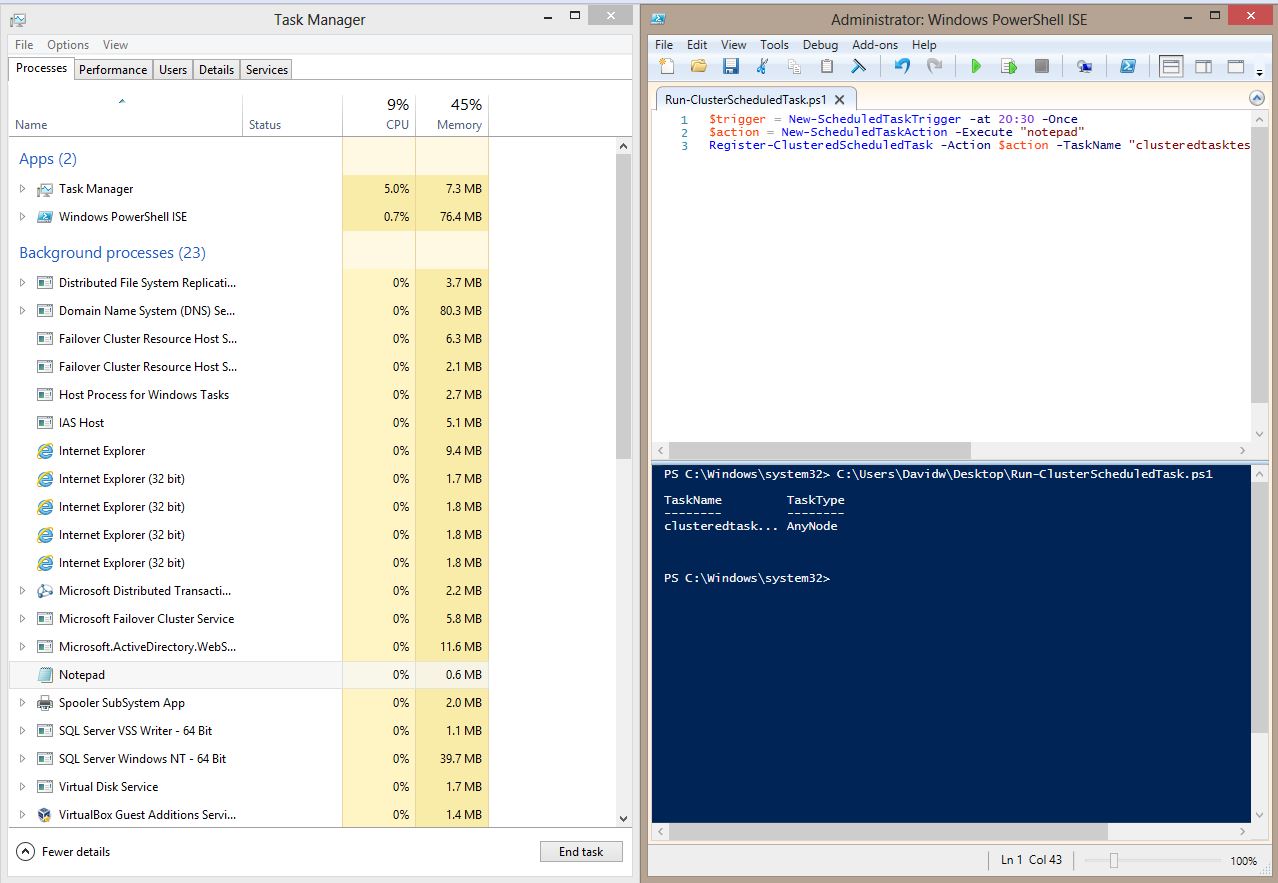Sort processes by the CPU column header
1278x883 pixels.
379,114
